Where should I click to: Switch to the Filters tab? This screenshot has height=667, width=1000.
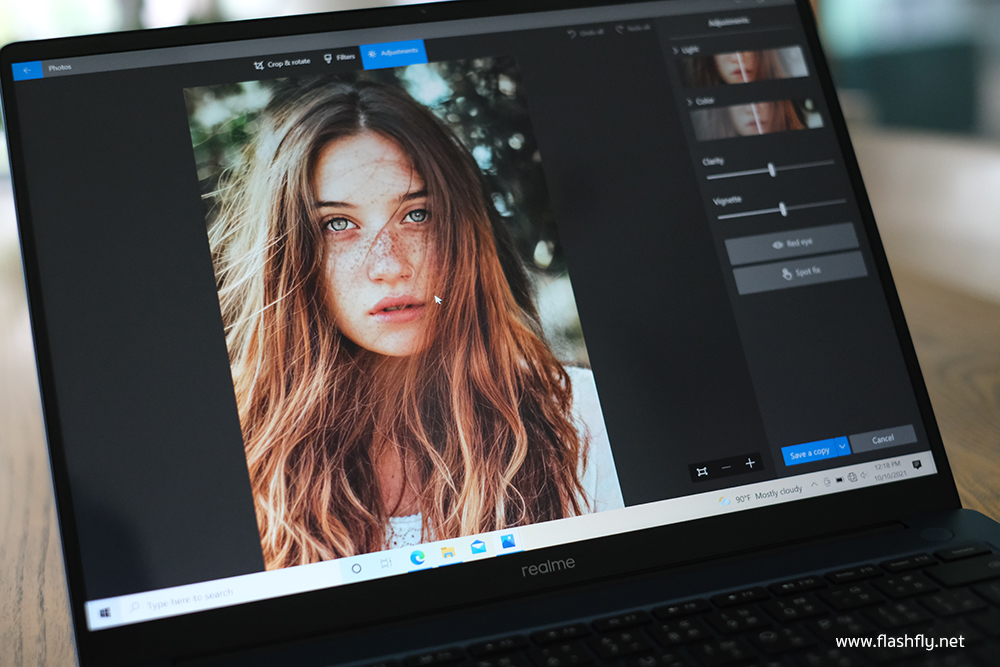coord(339,57)
